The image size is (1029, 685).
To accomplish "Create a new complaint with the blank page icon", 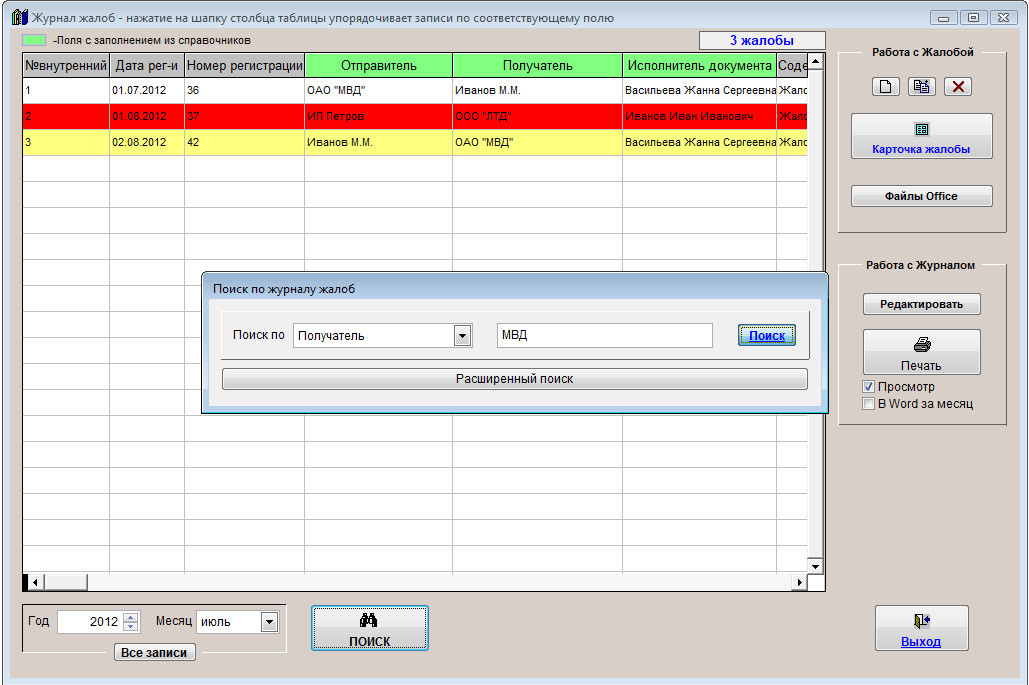I will point(885,87).
